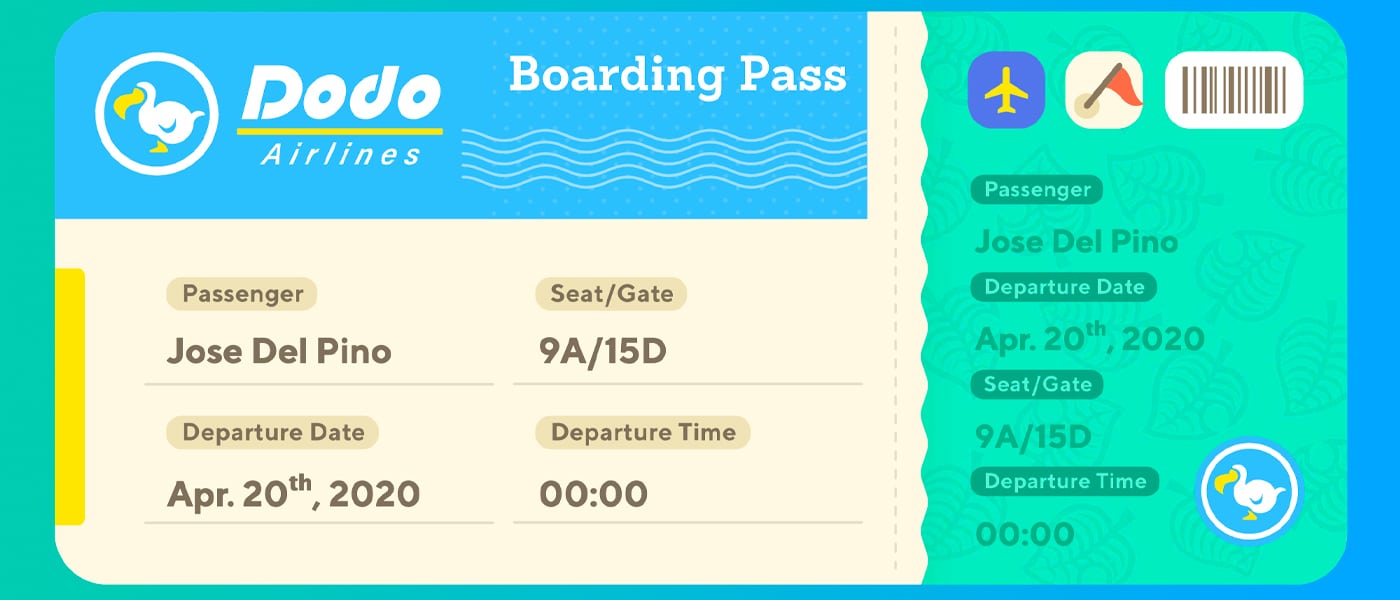Screen dimensions: 1400x600
Task: Select the 00:00 time field on main ticket
Action: (687, 492)
